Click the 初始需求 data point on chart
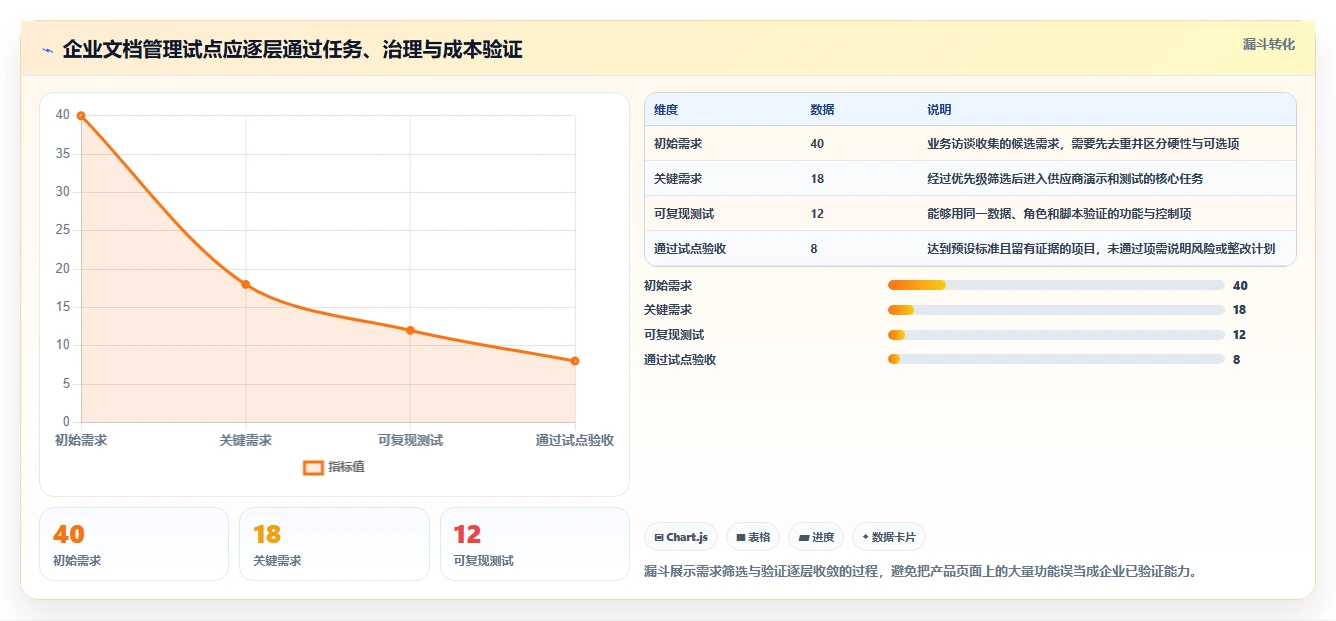The image size is (1336, 621). tap(81, 116)
